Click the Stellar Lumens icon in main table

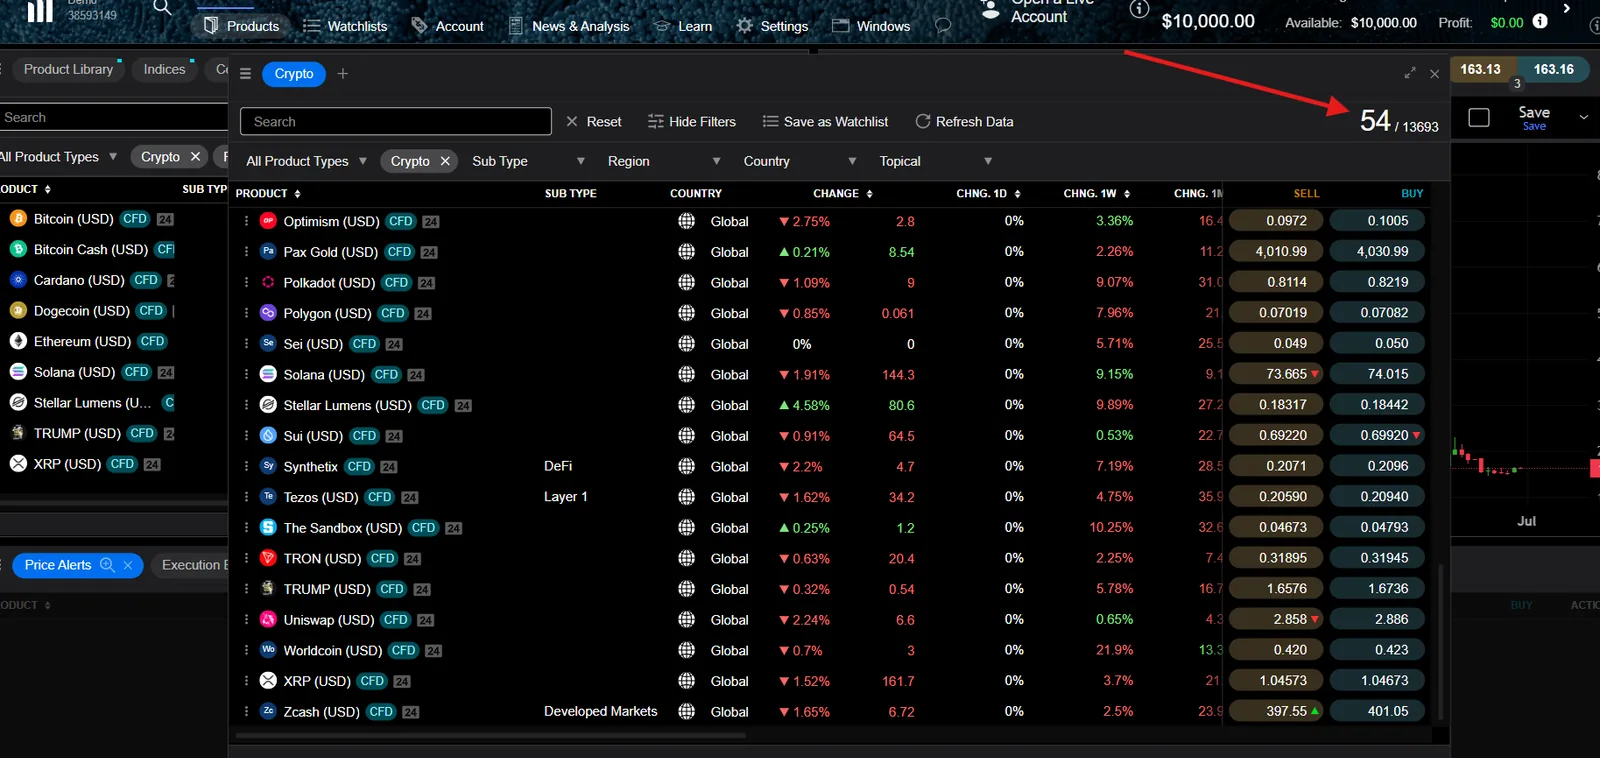tap(268, 405)
